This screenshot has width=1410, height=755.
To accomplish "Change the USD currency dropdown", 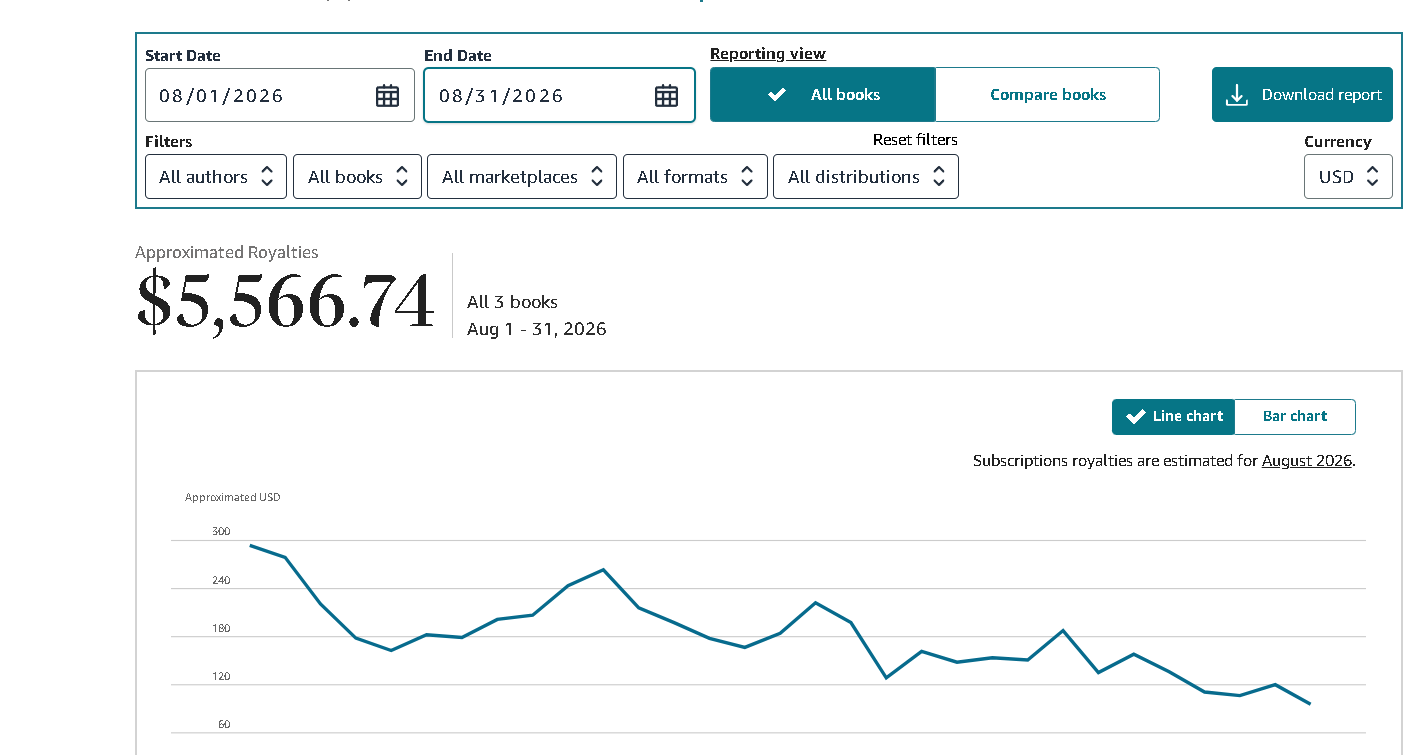I will [1348, 177].
